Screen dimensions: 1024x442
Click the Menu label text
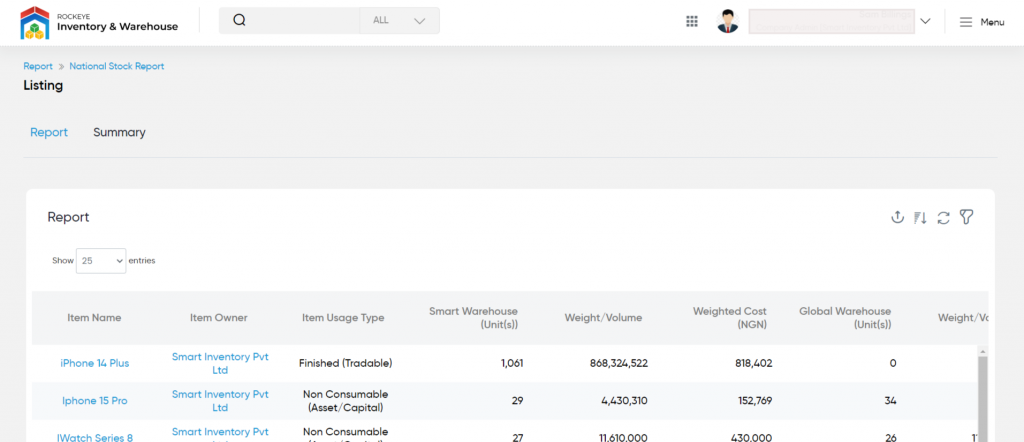pos(992,22)
